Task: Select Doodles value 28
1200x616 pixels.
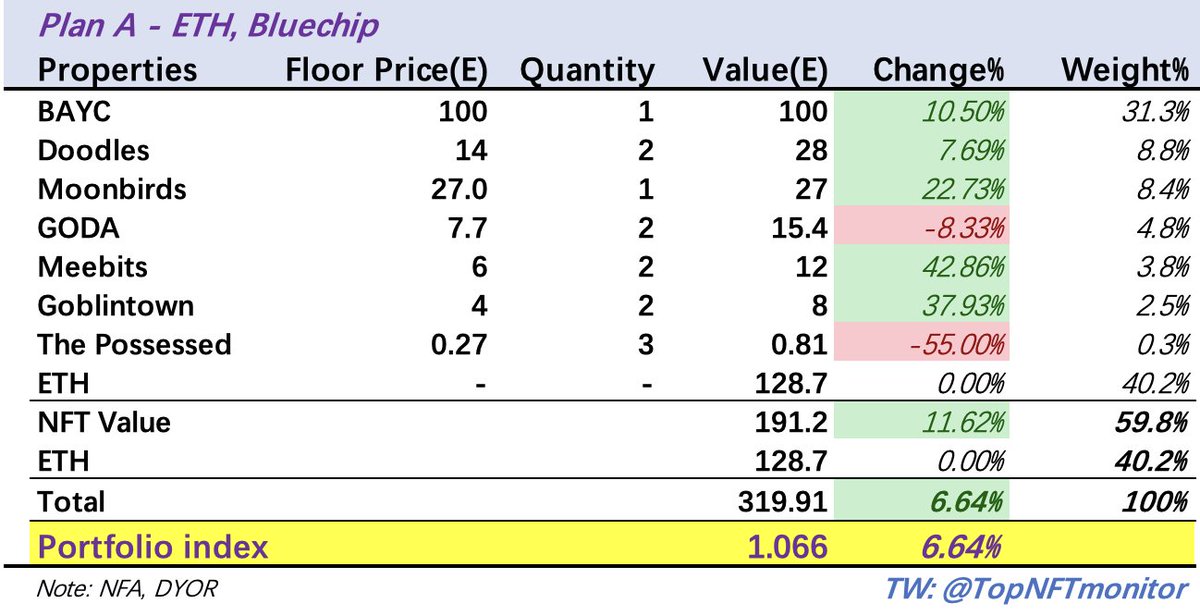Action: [x=811, y=150]
